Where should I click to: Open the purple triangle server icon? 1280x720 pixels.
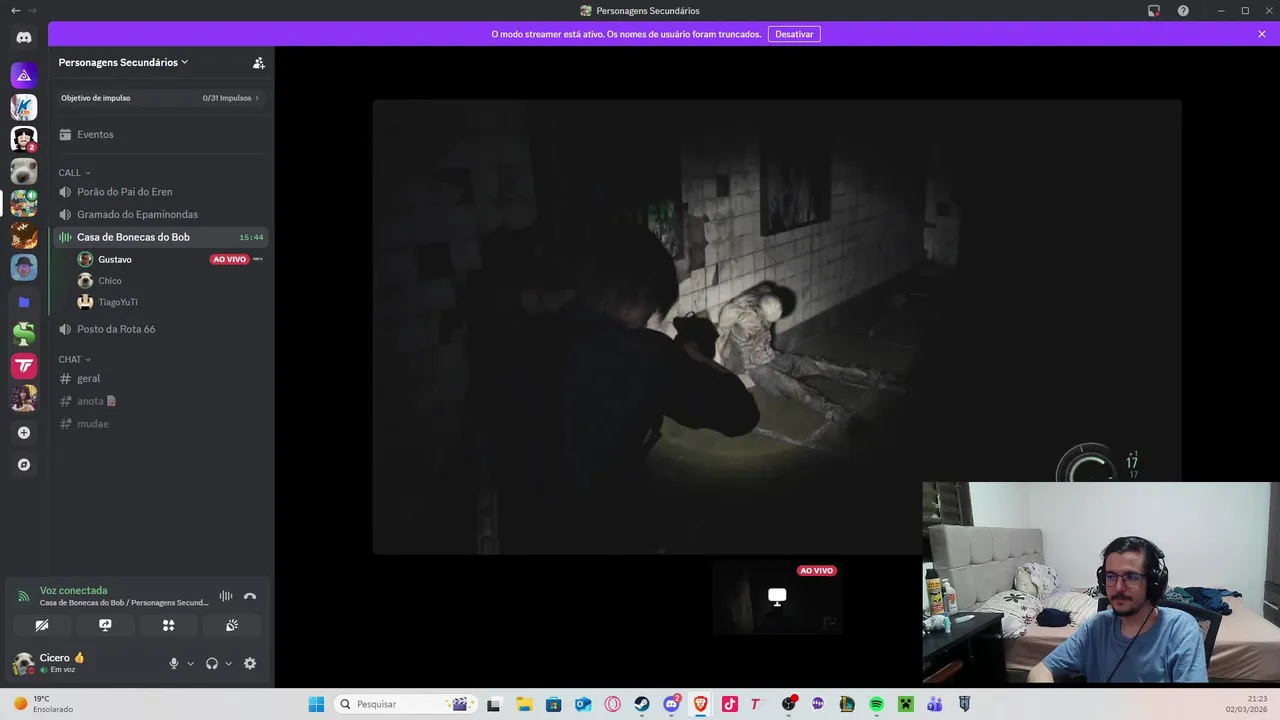coord(24,75)
